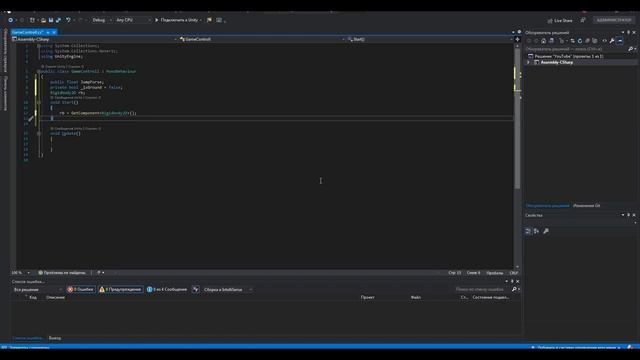Open the Any CPU platform dropdown
Viewport: 640px width, 360px height.
(133, 20)
